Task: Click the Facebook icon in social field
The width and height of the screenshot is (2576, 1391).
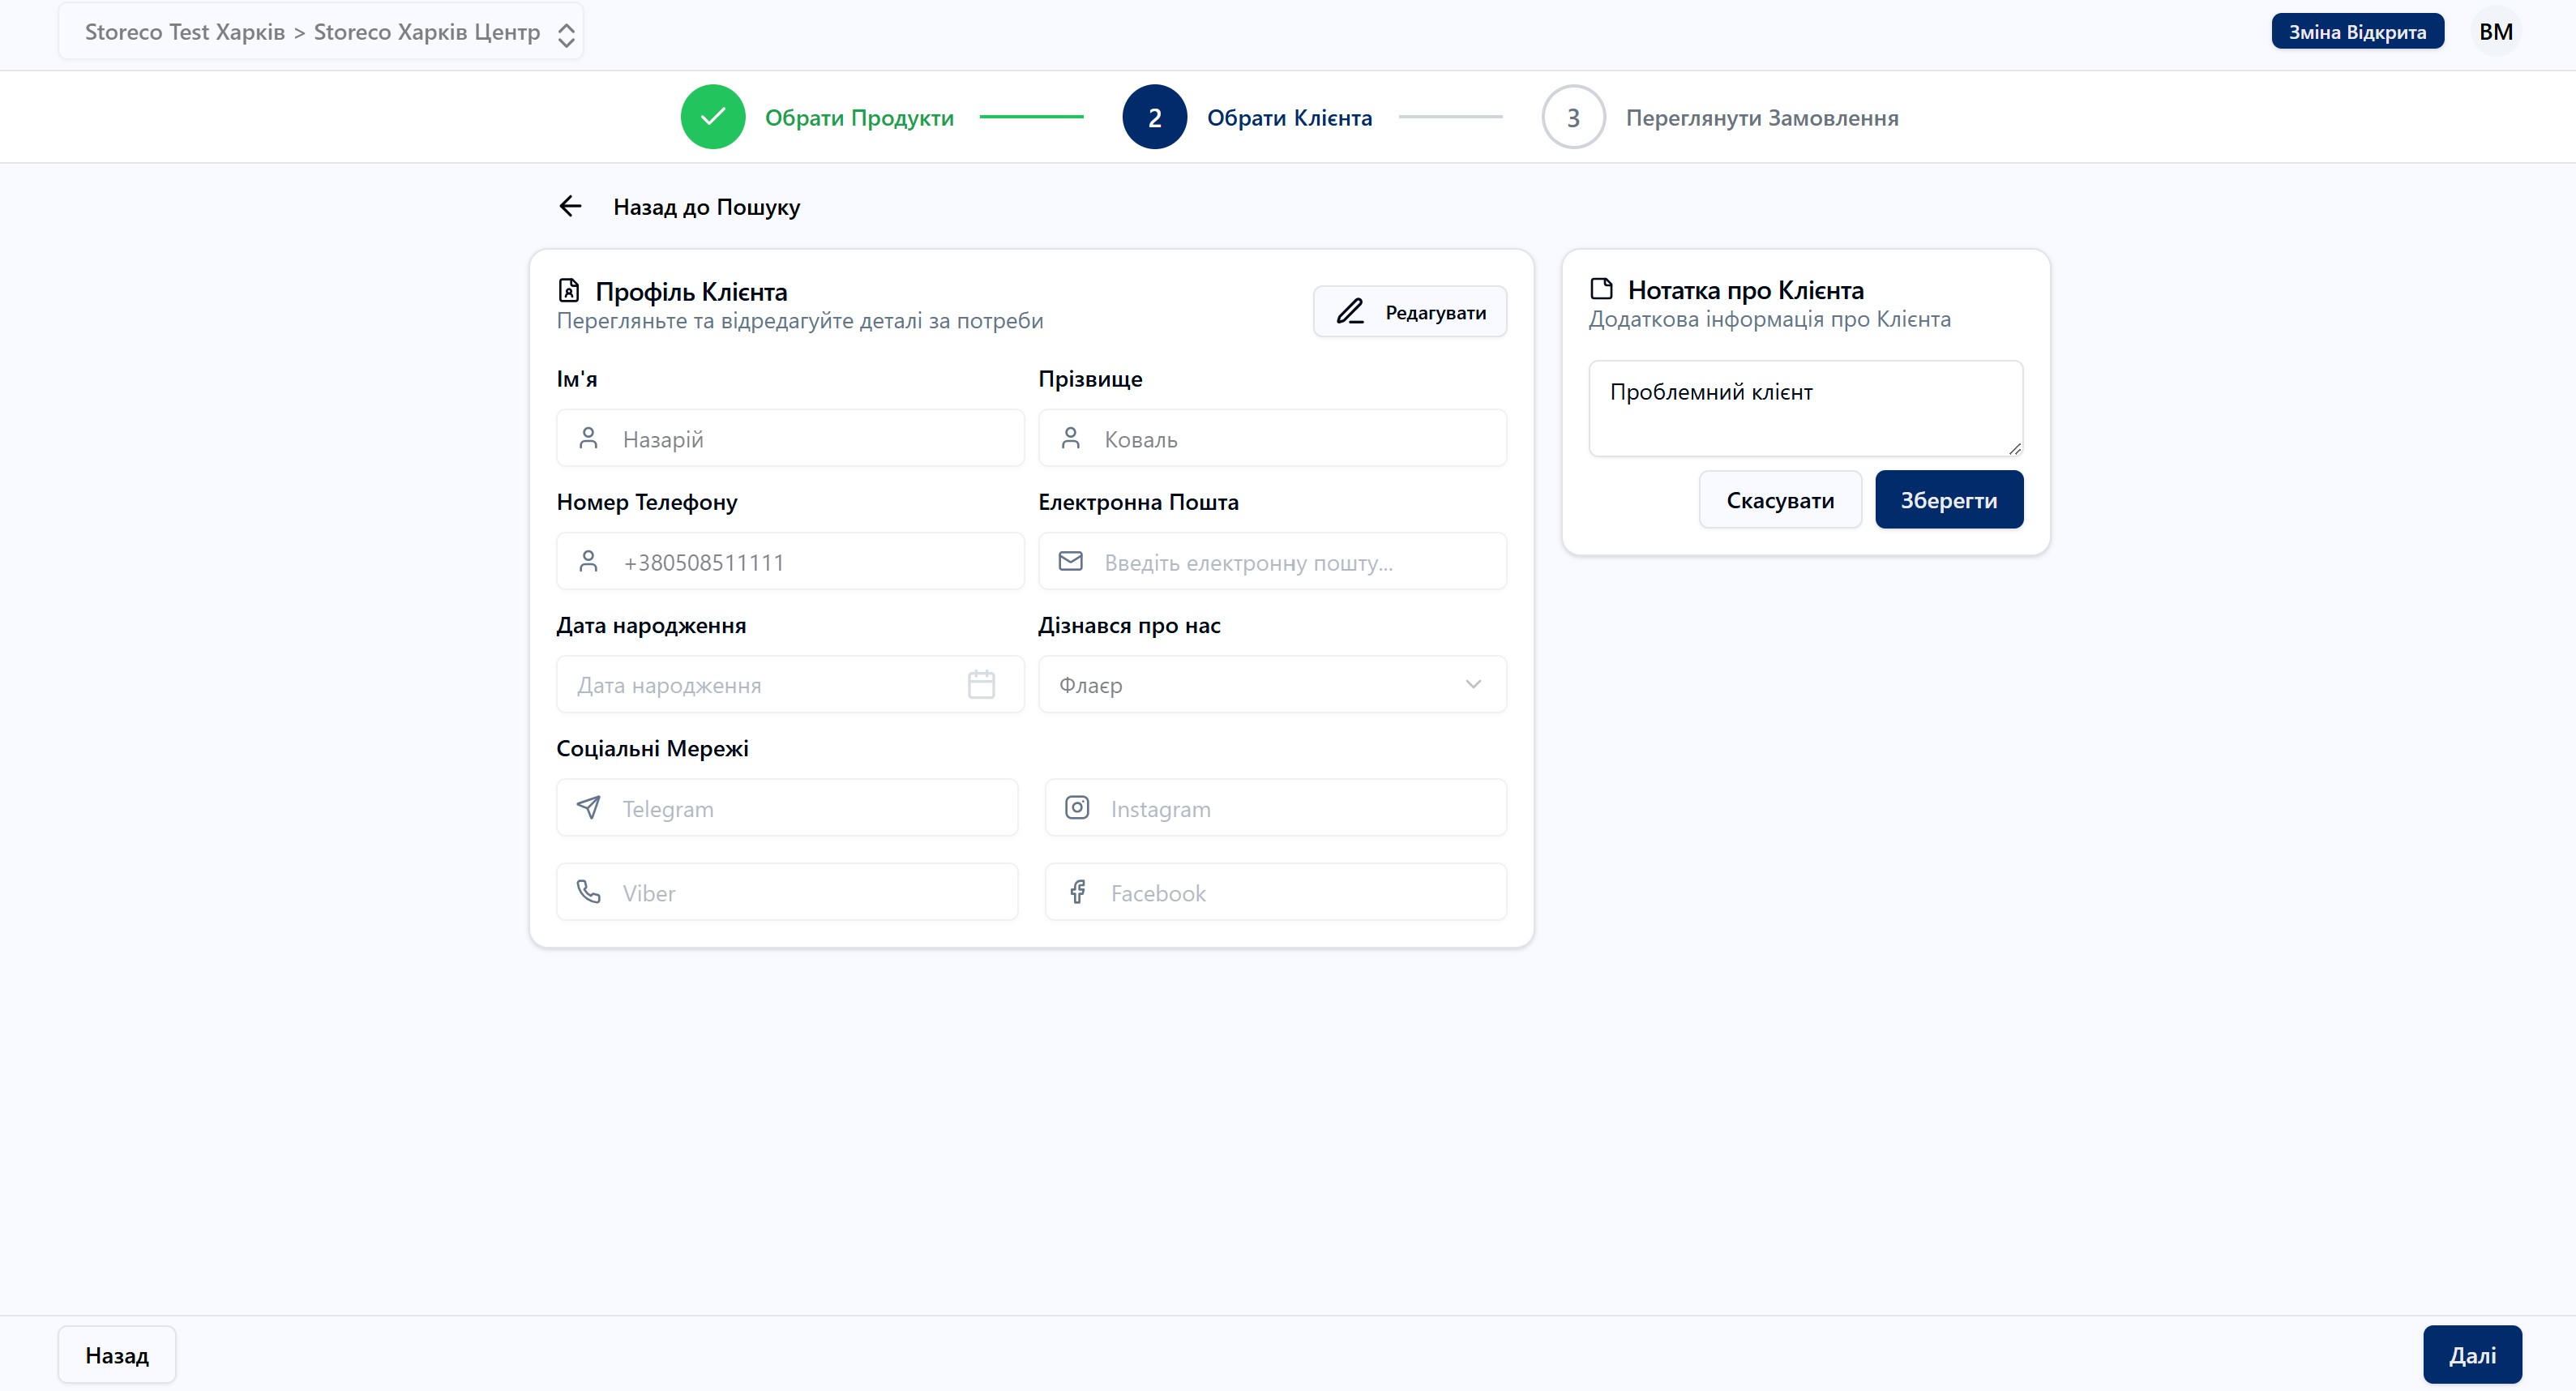Action: [1077, 892]
